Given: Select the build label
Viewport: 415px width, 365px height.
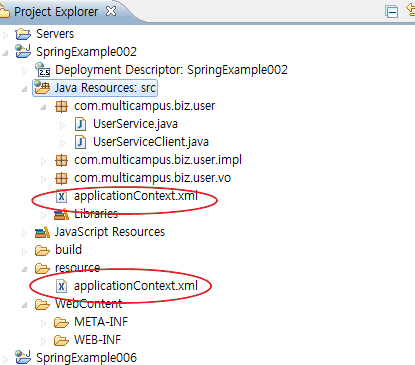Looking at the screenshot, I should coord(68,250).
